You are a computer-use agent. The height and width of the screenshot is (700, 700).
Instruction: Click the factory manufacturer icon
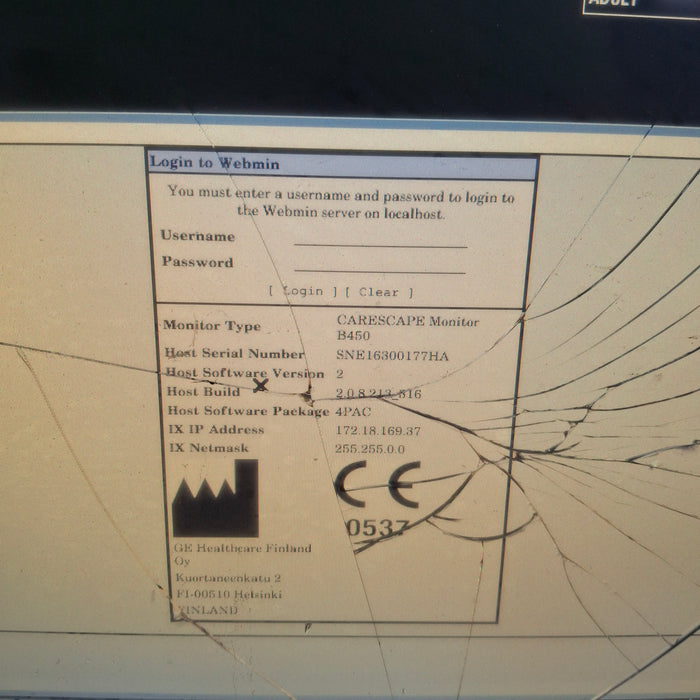point(215,499)
